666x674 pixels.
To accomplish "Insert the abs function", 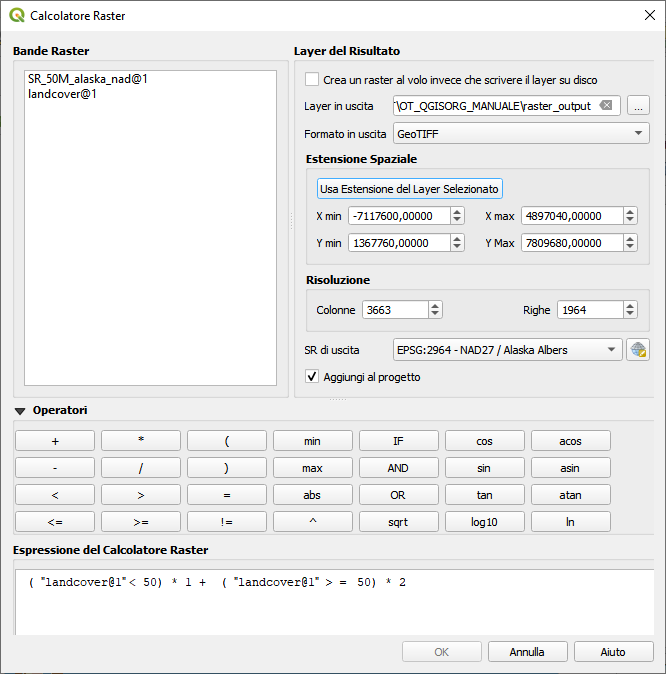I will pos(313,495).
